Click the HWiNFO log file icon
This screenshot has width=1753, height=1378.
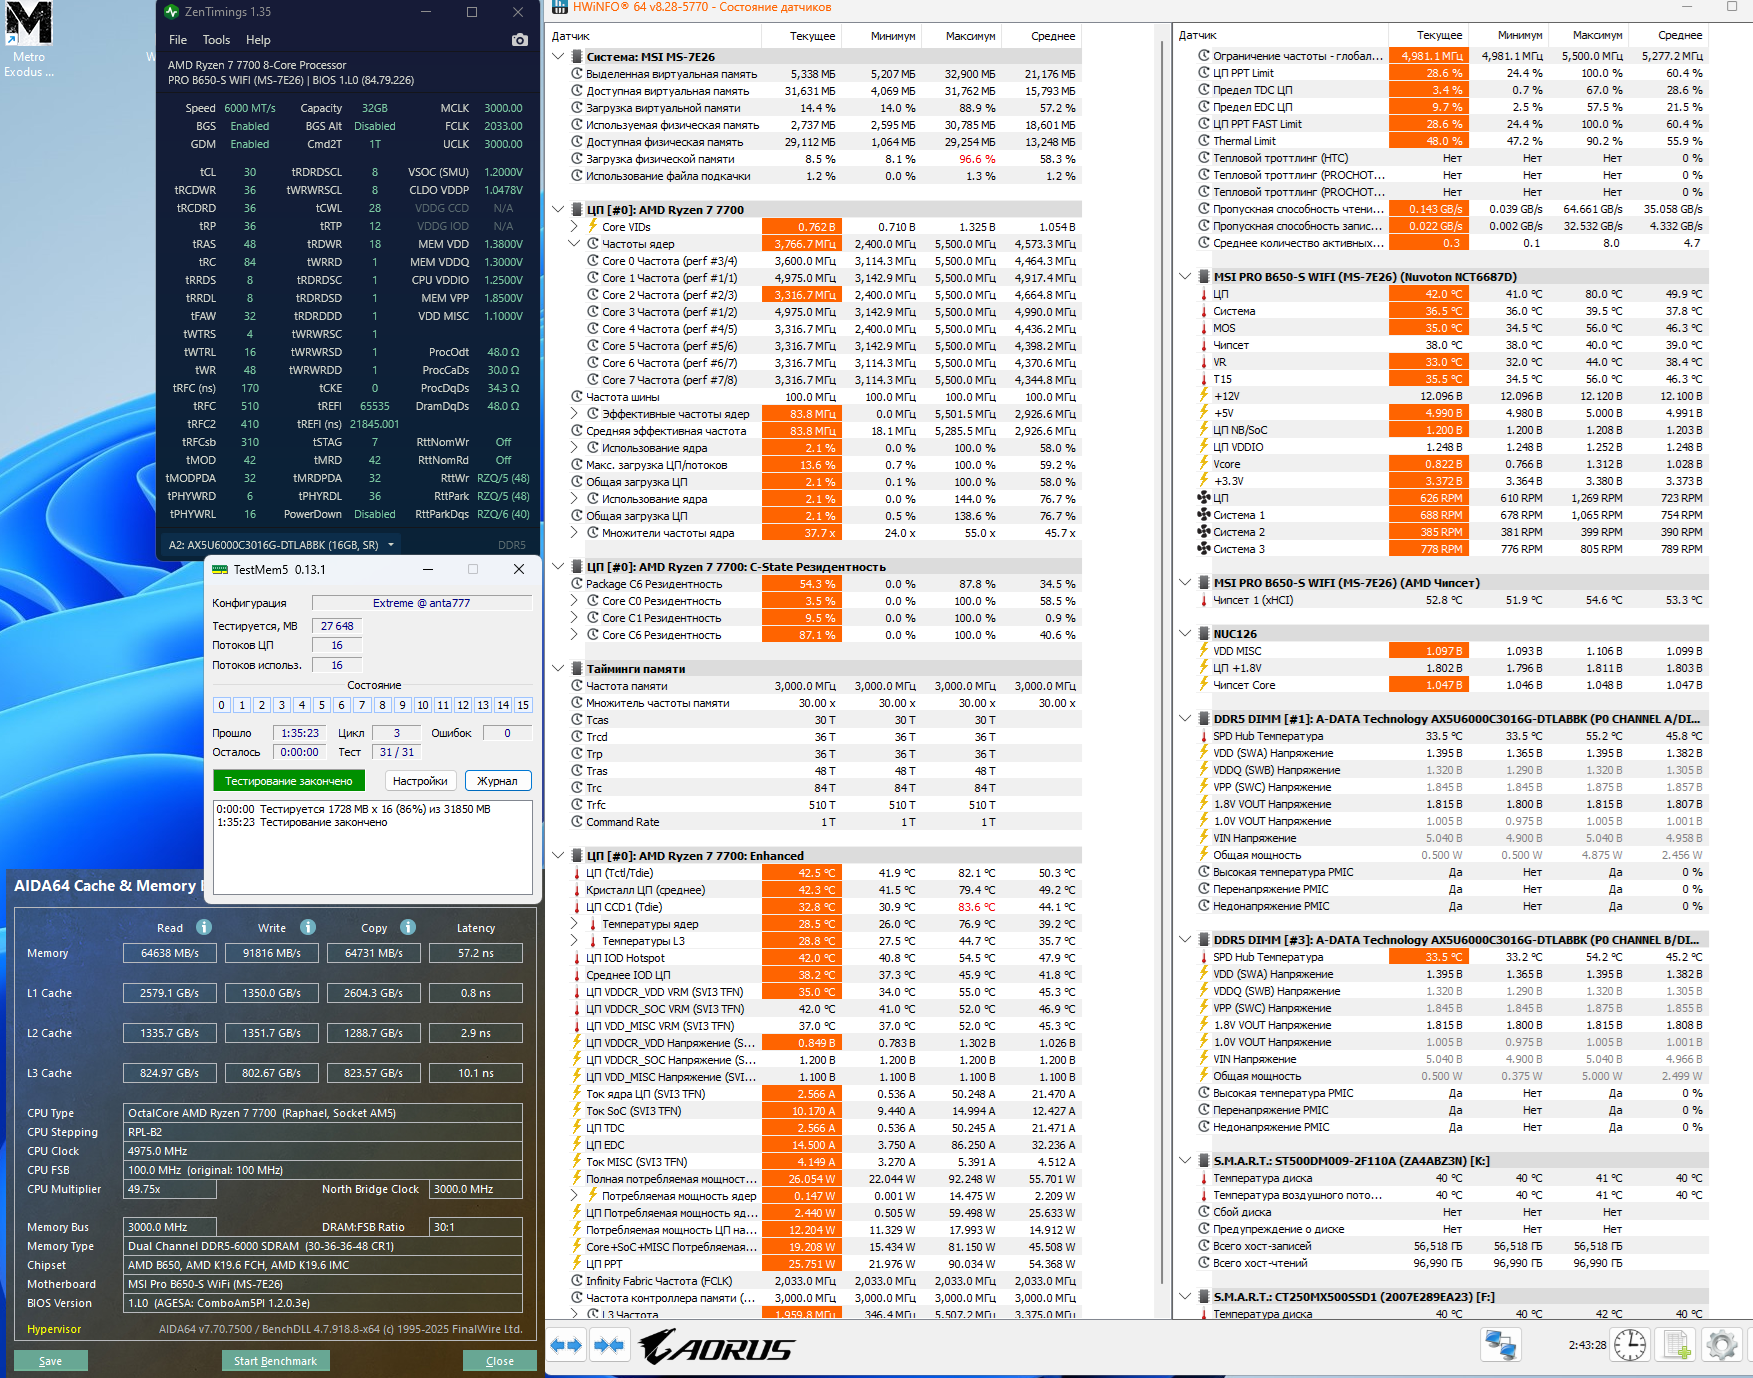[x=1677, y=1345]
